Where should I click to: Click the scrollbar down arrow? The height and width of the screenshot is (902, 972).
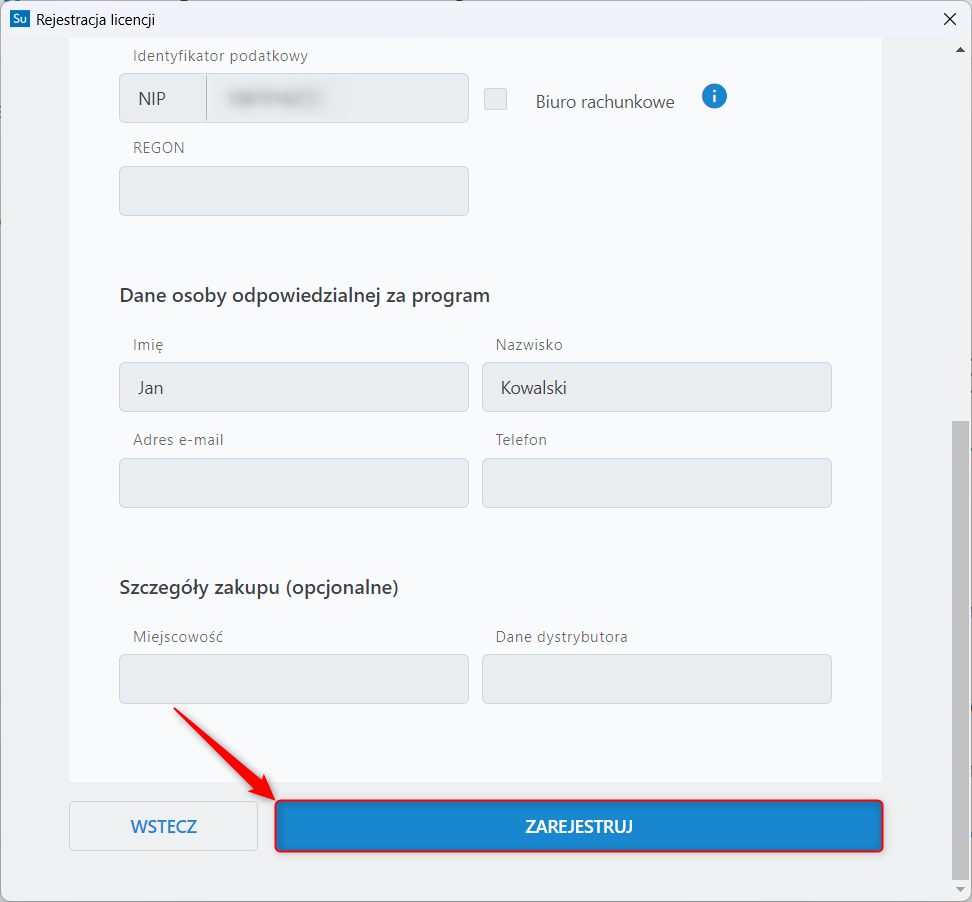(x=960, y=889)
